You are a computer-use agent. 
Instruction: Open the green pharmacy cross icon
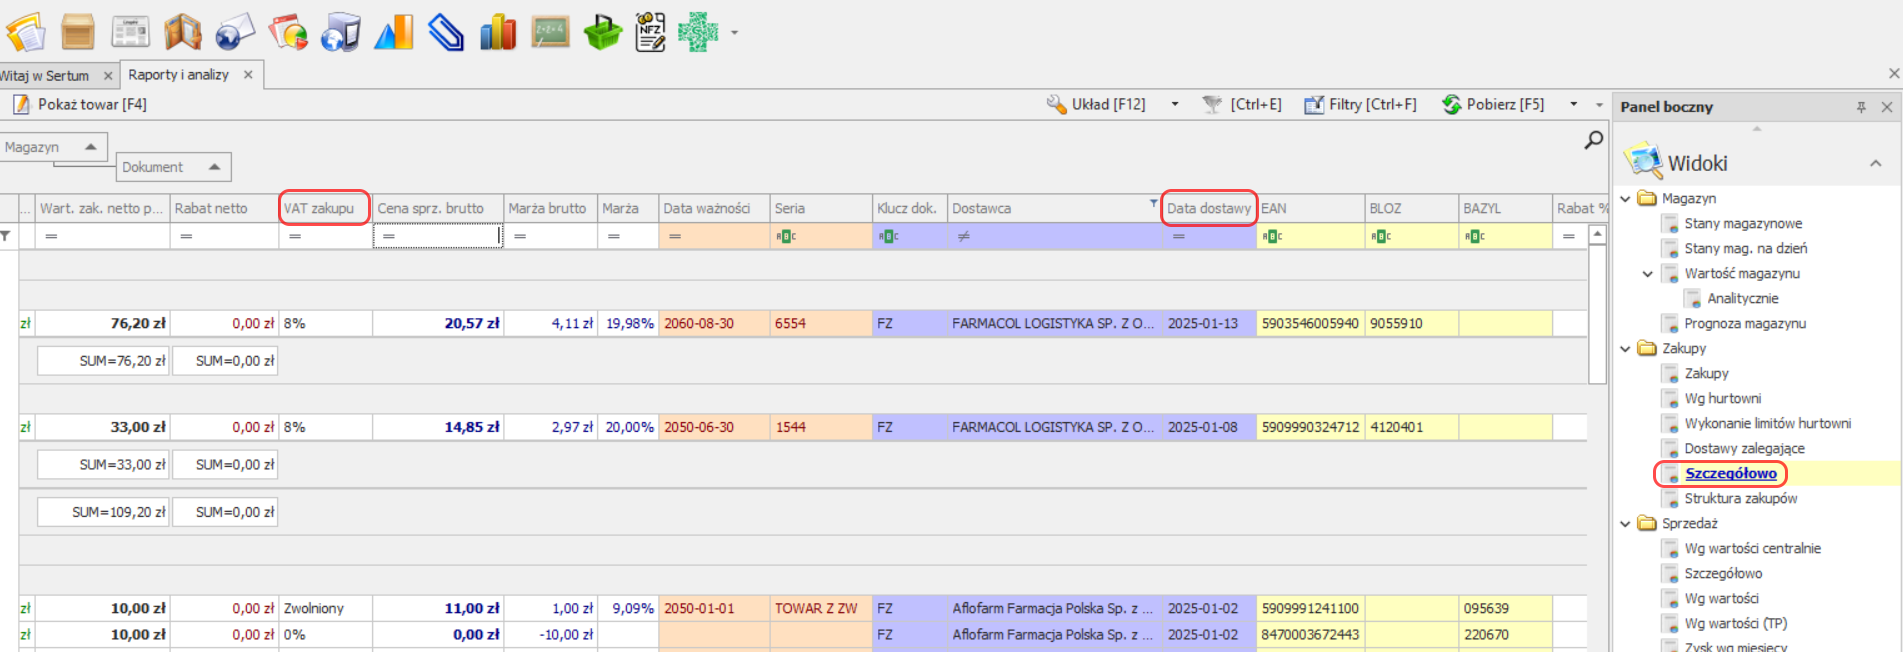point(698,33)
